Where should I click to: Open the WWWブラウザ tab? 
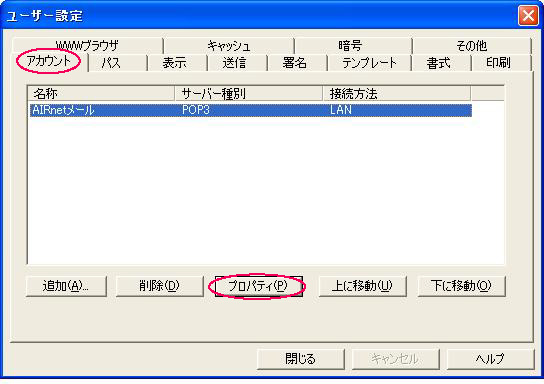click(87, 45)
